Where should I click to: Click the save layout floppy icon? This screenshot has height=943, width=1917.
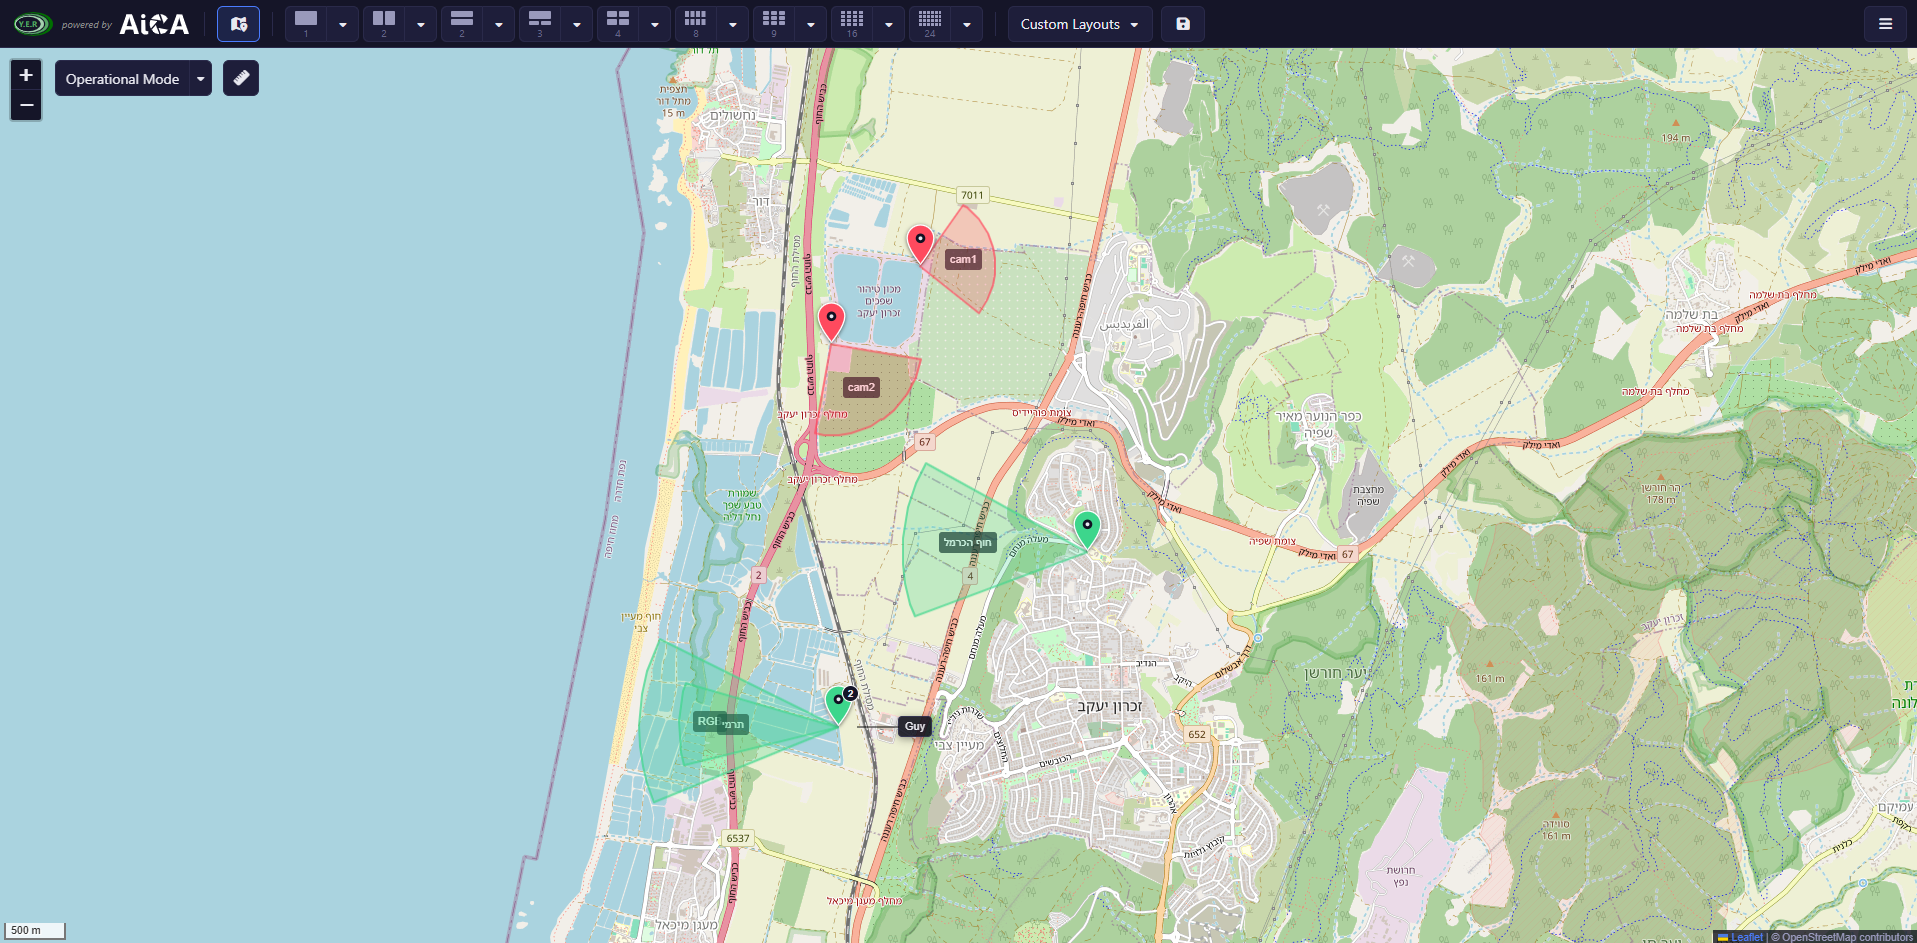point(1183,24)
